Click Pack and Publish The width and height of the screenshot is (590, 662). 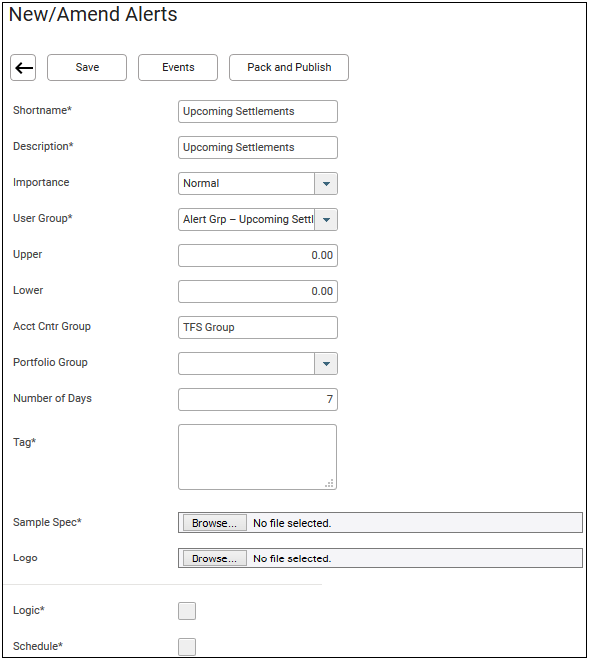[x=289, y=68]
